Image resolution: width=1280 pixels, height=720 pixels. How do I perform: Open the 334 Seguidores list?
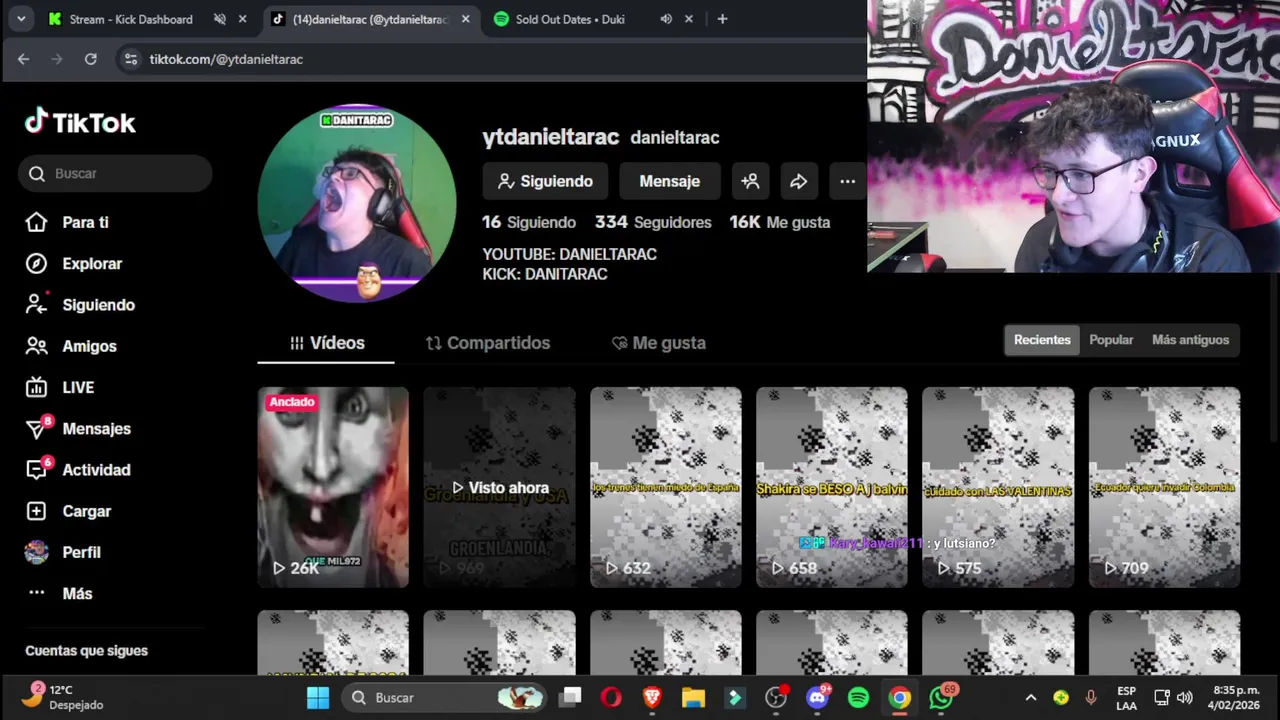click(653, 222)
